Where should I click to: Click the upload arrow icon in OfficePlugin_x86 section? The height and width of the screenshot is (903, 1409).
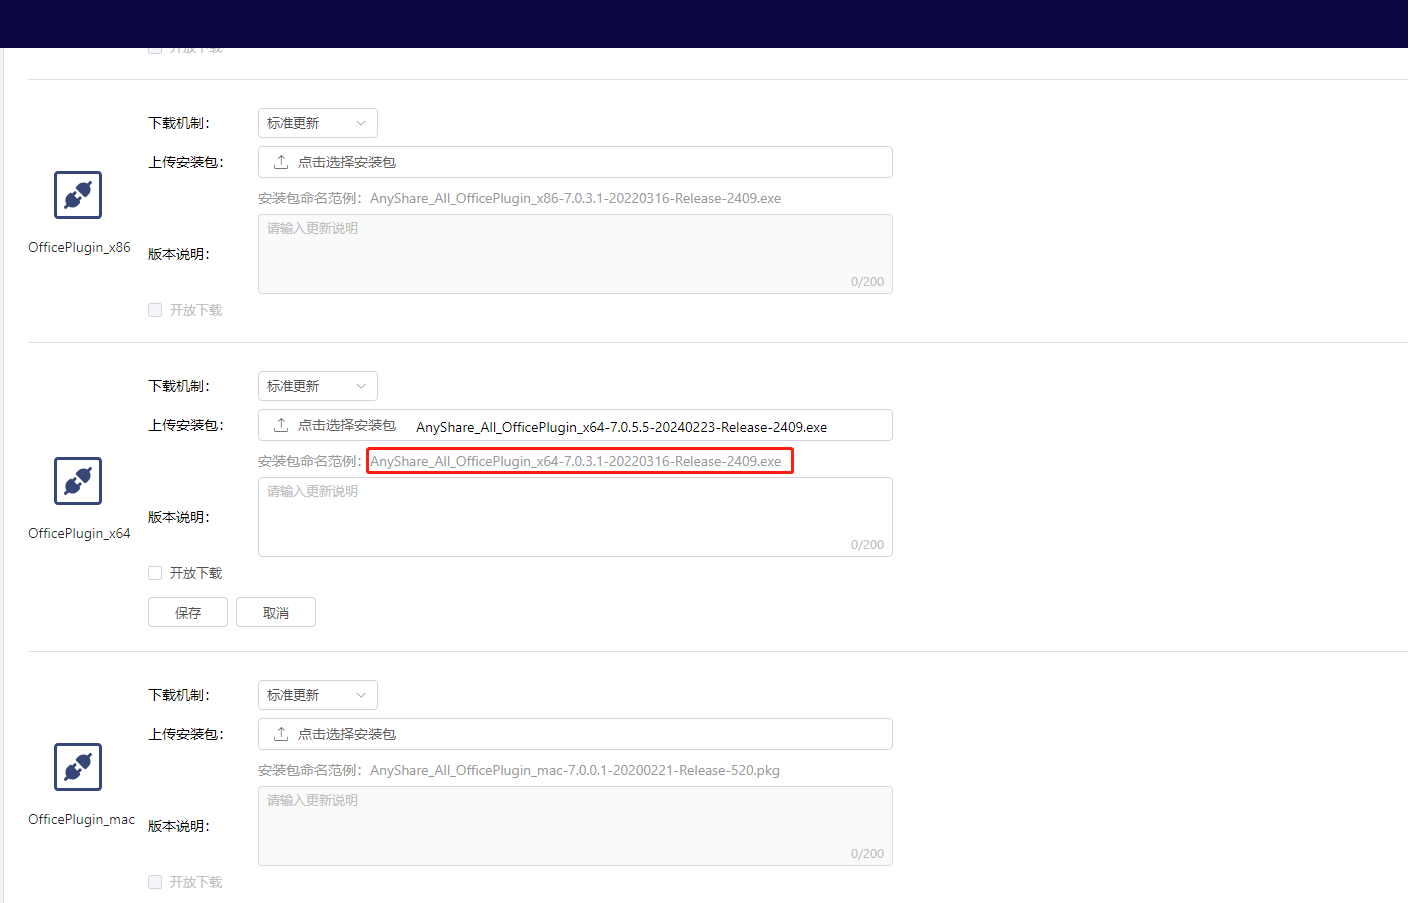coord(280,161)
